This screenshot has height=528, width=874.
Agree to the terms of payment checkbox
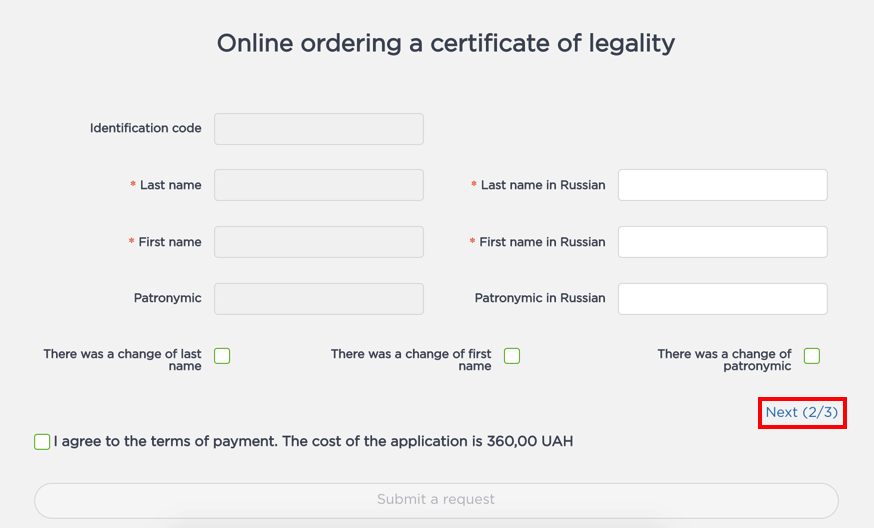click(x=42, y=442)
